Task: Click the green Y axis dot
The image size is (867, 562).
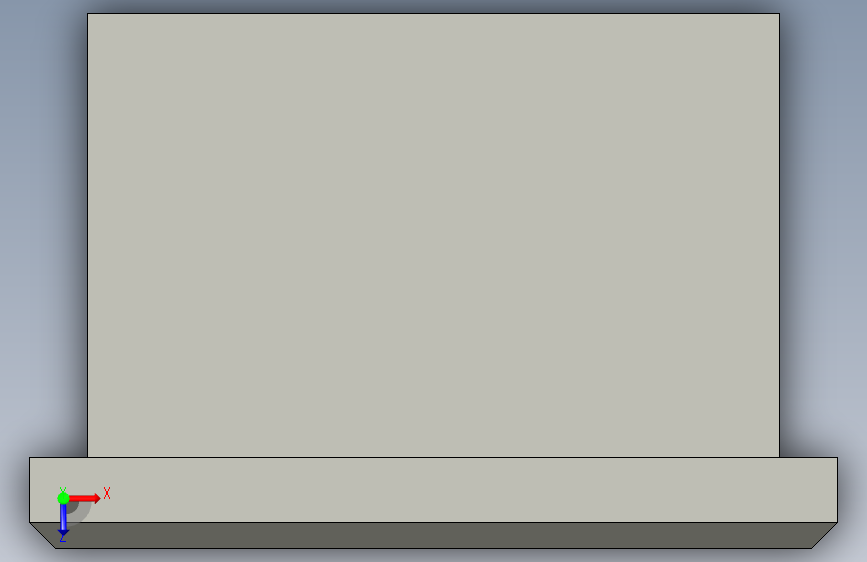Action: point(63,498)
